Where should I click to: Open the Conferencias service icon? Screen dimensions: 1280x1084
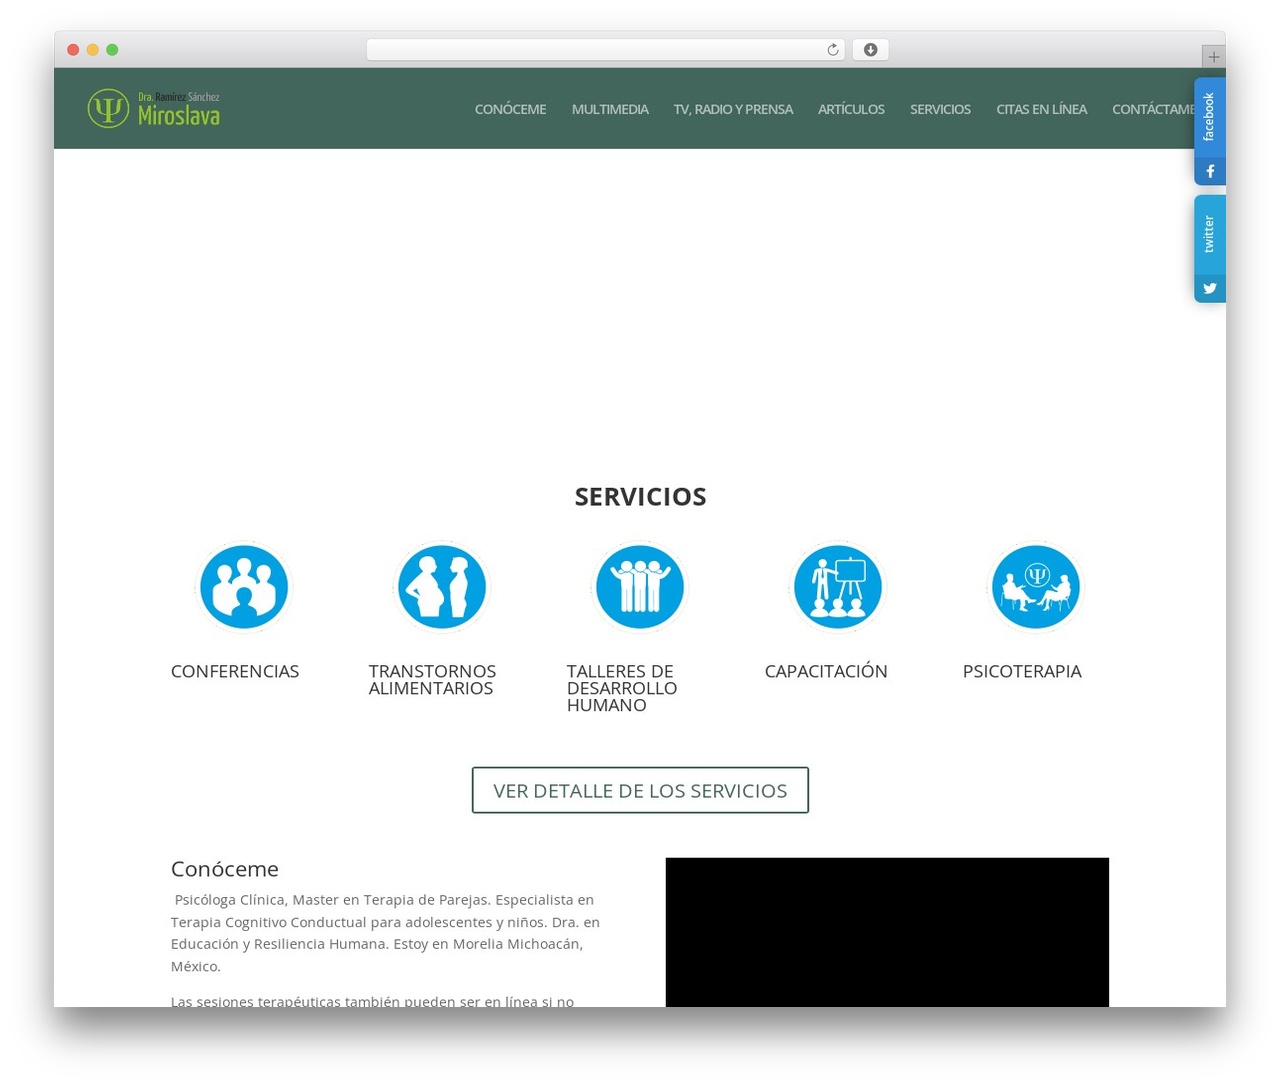click(244, 587)
